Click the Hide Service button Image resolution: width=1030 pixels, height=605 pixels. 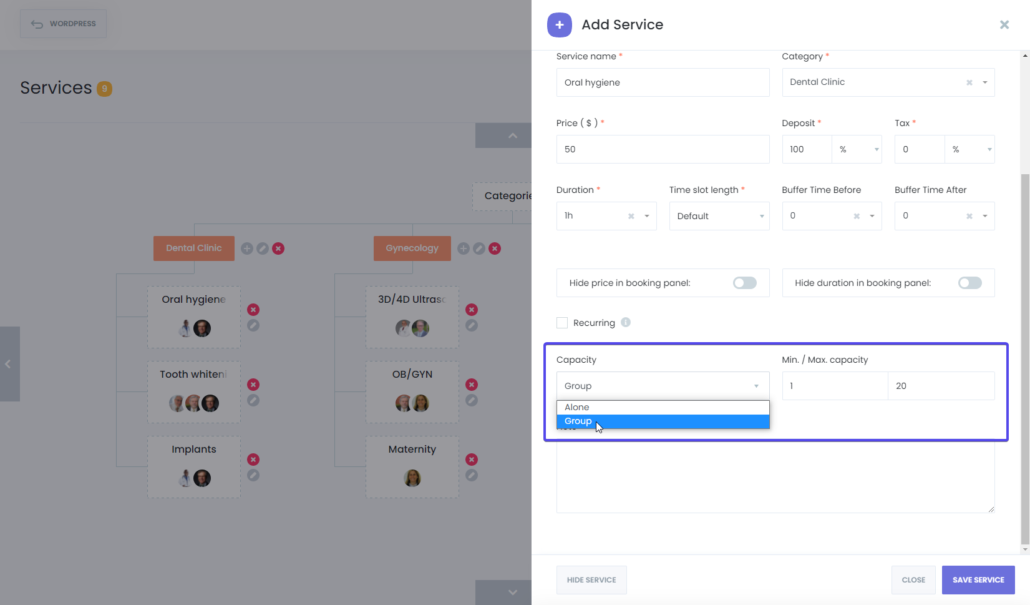[591, 580]
